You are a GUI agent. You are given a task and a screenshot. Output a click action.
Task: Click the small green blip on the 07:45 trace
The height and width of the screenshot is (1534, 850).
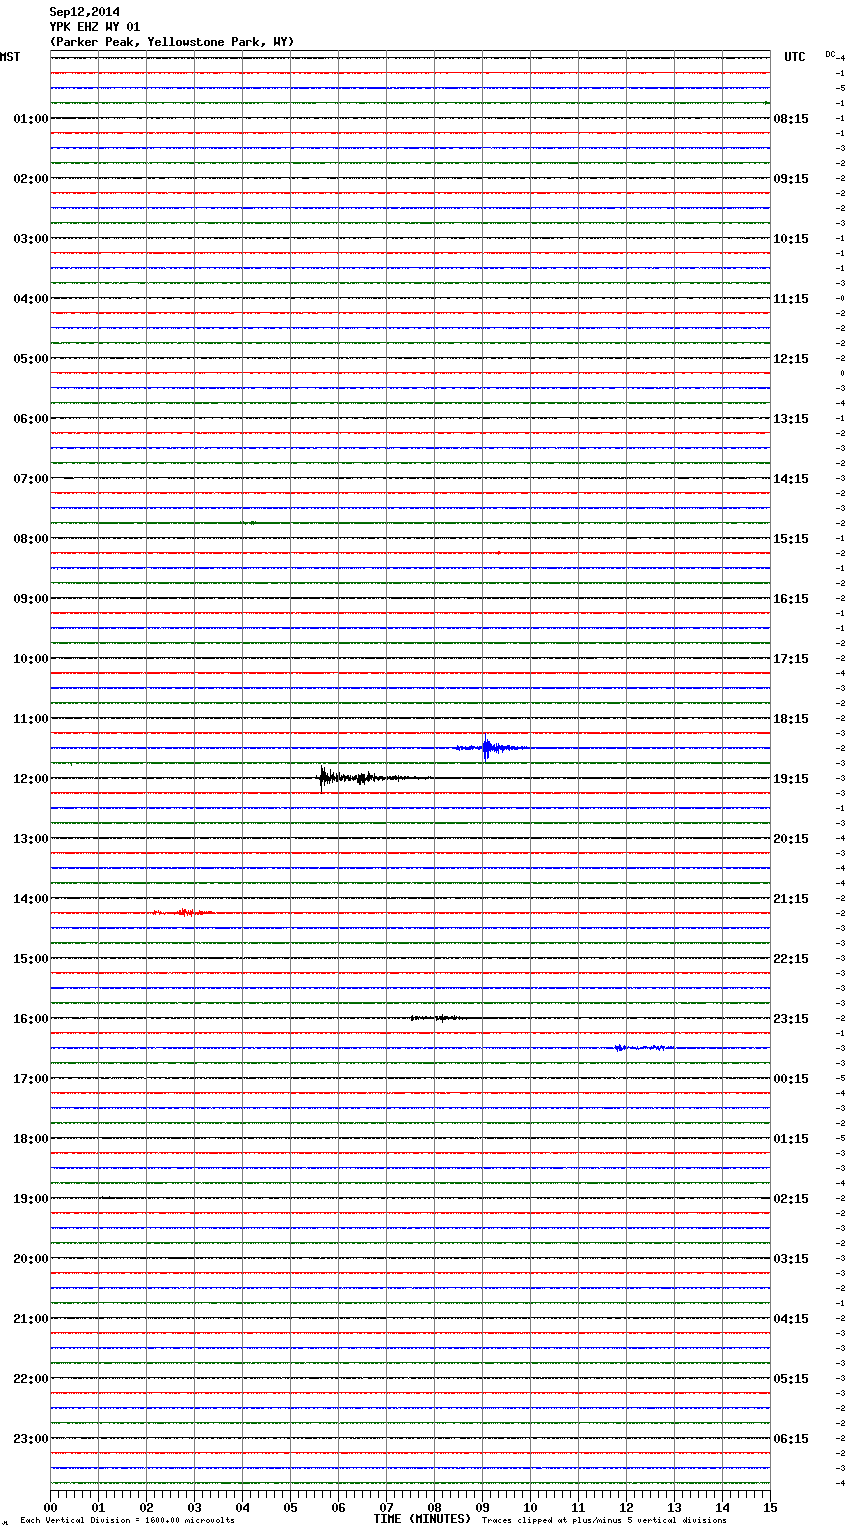[249, 523]
